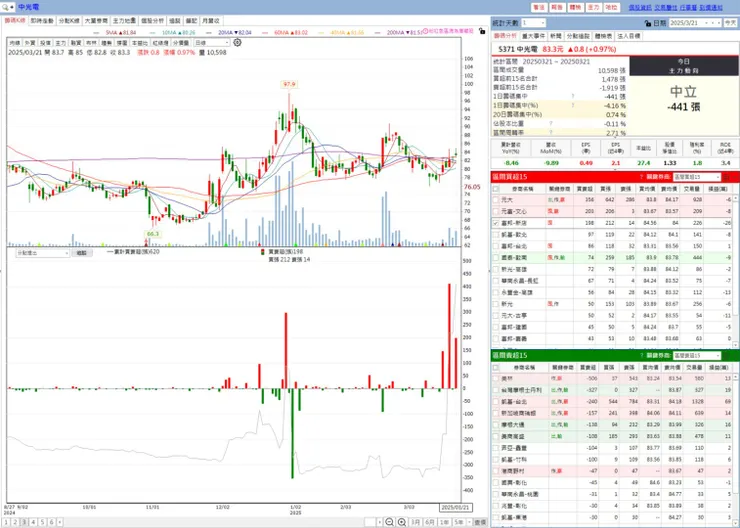Select page 1 button at bottom left
Image resolution: width=740 pixels, height=528 pixels.
(x=6, y=522)
